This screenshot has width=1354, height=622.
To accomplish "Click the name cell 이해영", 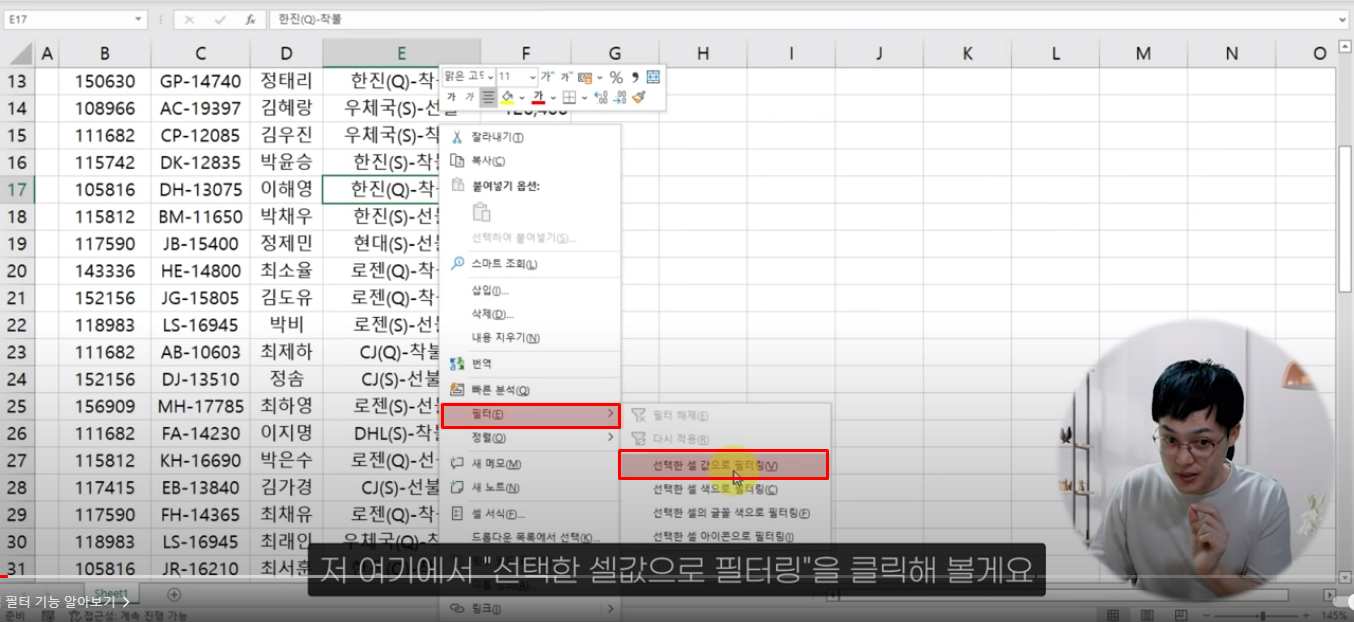I will click(286, 189).
